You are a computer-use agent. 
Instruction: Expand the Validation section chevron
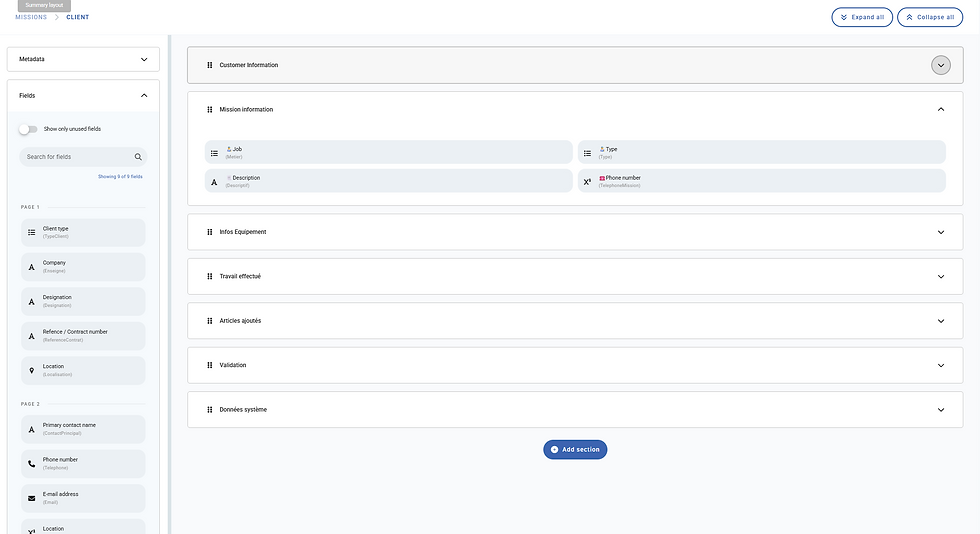941,365
